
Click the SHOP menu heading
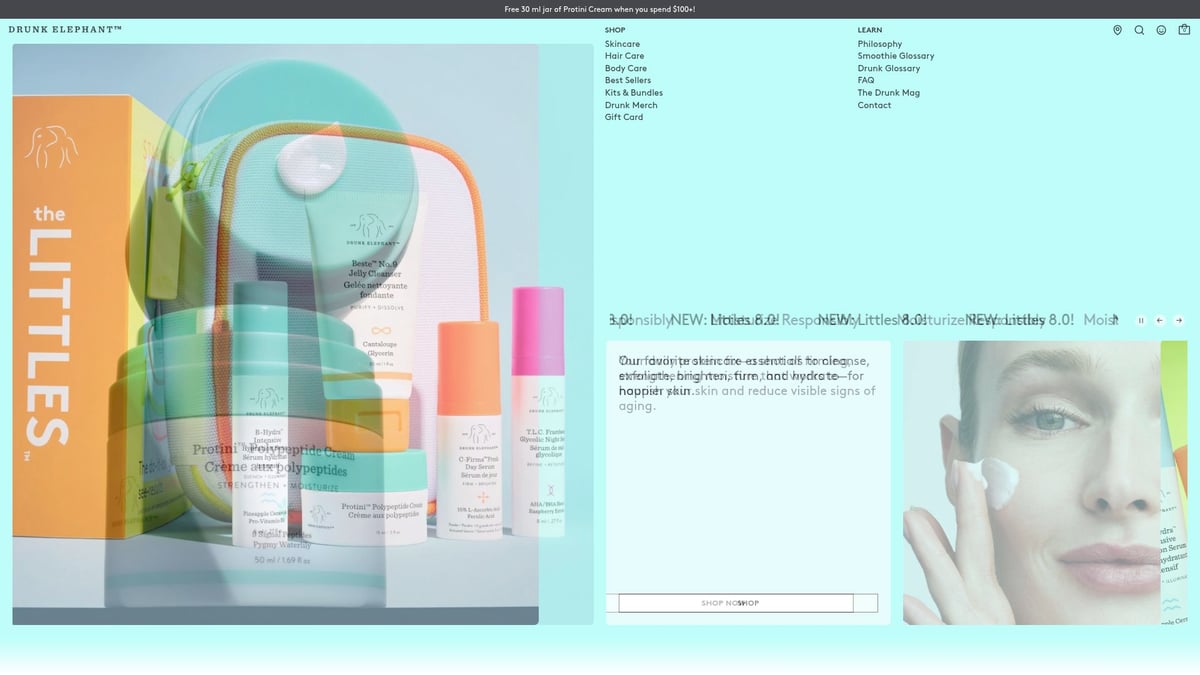615,30
